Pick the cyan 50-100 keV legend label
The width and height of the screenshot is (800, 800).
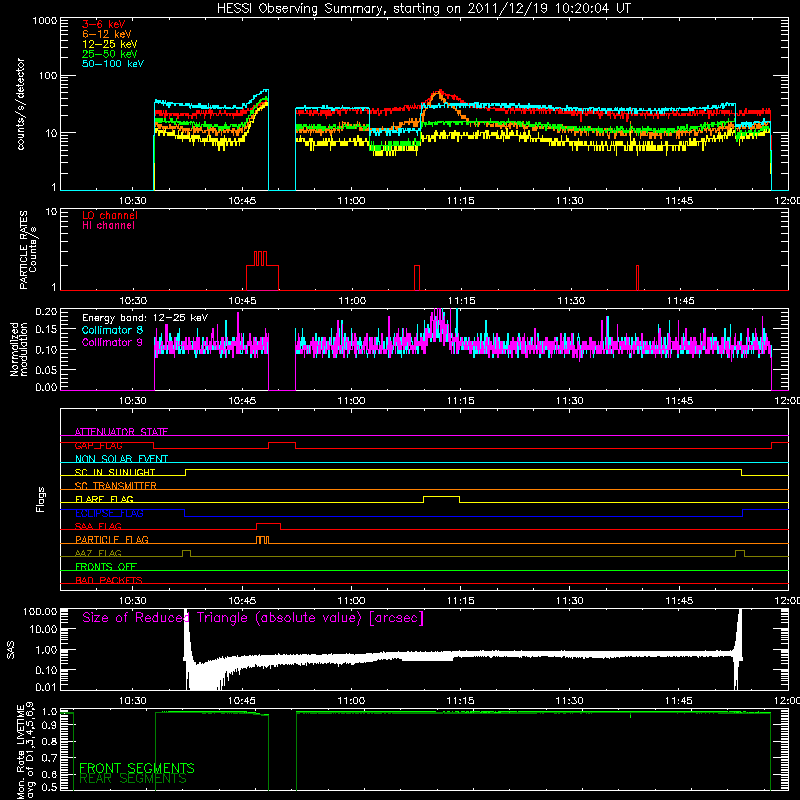(x=113, y=64)
